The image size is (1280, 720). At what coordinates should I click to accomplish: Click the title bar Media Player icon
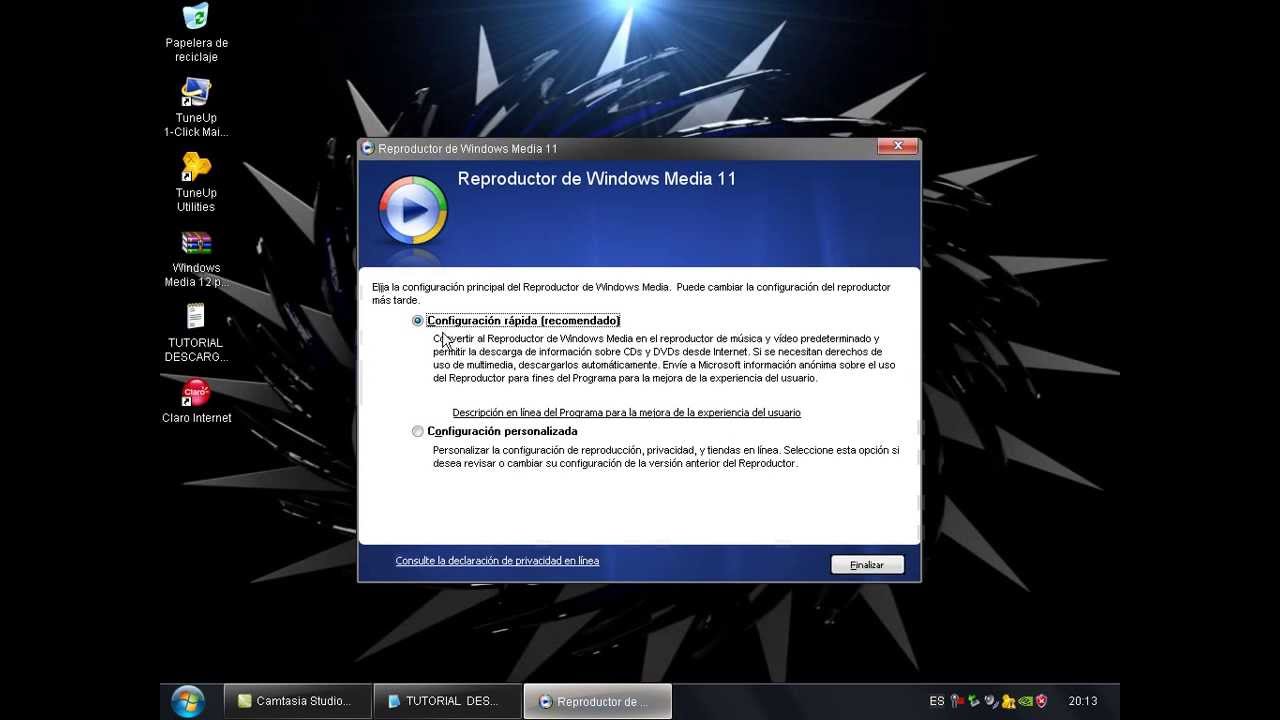click(368, 148)
